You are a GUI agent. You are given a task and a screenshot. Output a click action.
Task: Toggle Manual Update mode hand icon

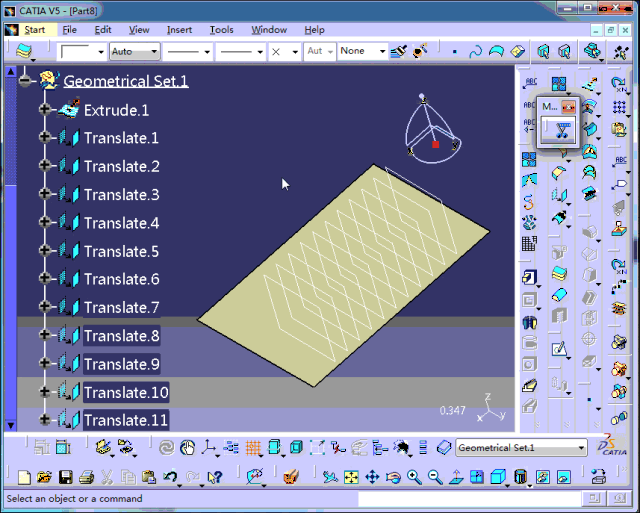pyautogui.click(x=187, y=448)
